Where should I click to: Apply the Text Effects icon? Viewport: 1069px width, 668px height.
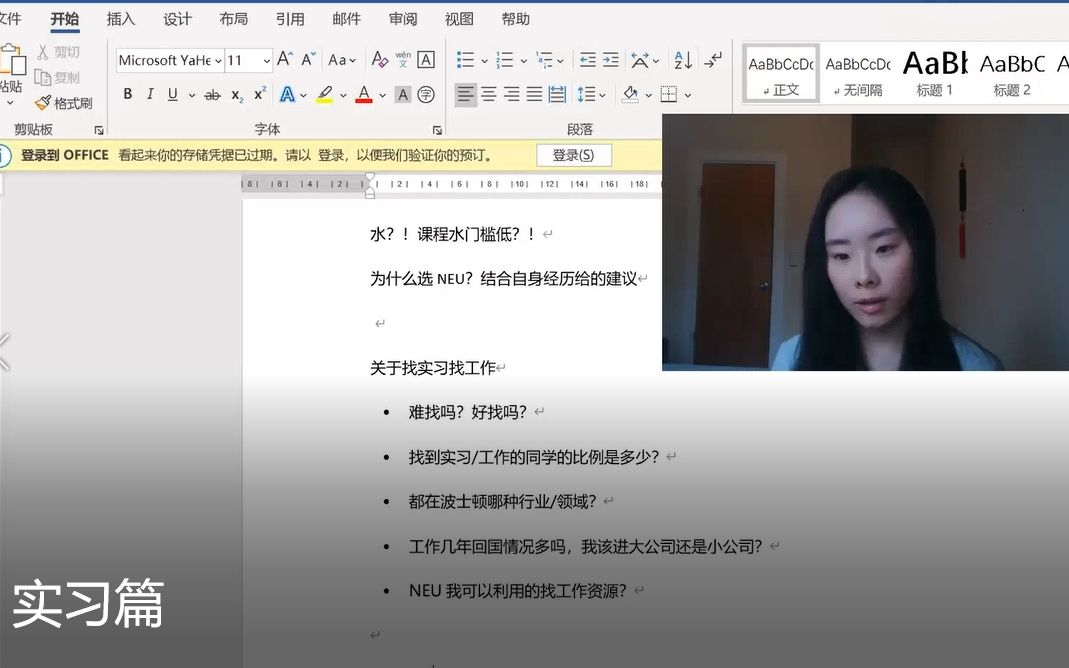coord(288,93)
